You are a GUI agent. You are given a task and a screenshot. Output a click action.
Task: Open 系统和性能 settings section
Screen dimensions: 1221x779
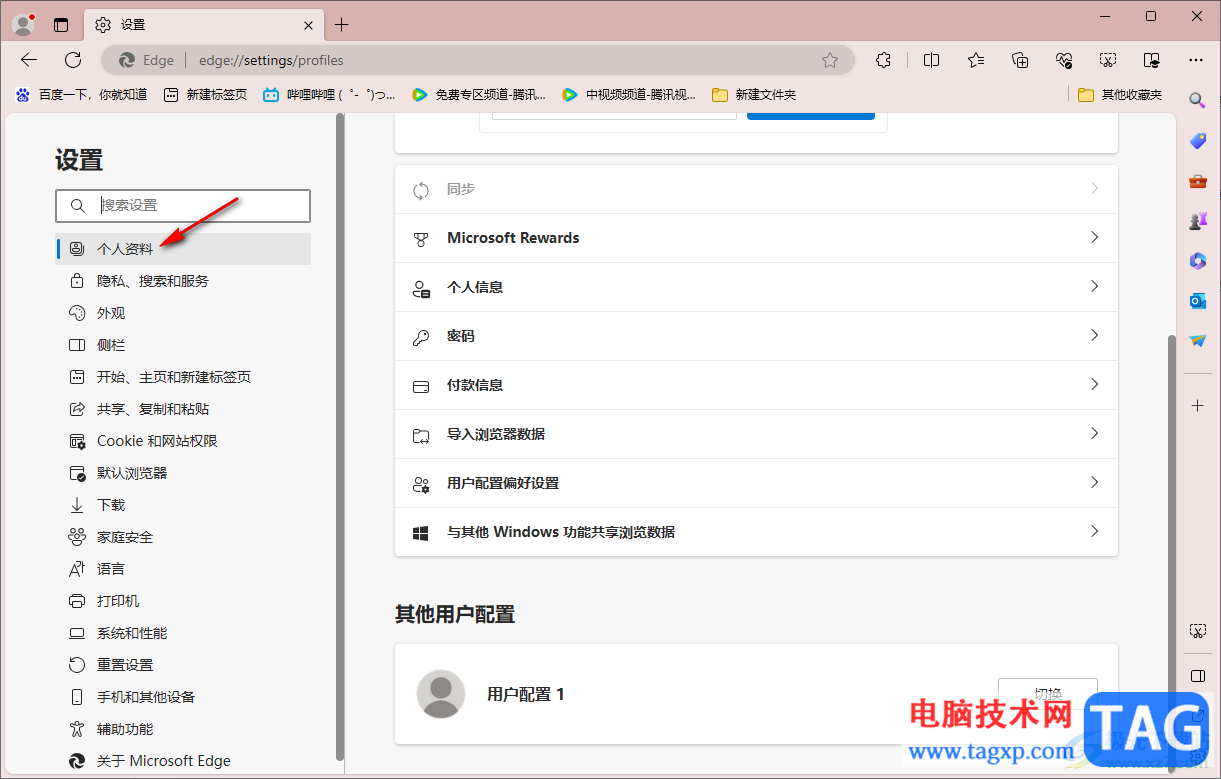coord(183,633)
